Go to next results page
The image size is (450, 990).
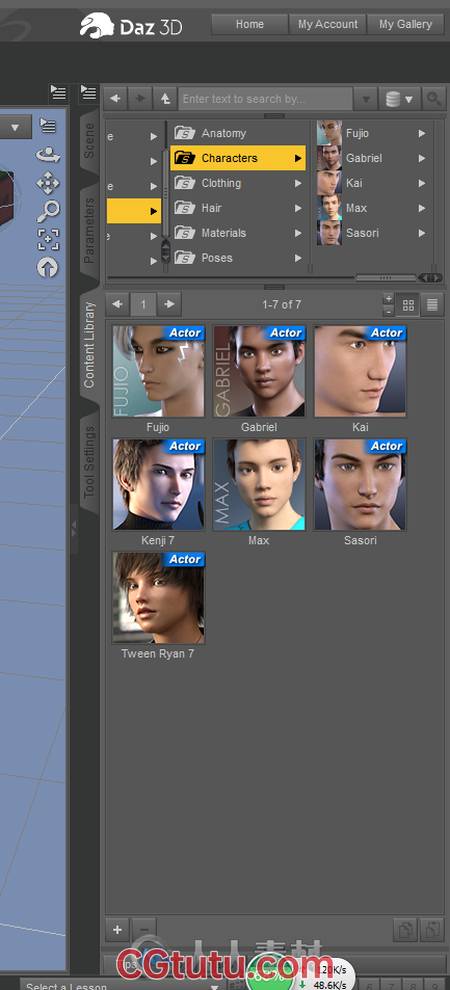coord(169,304)
